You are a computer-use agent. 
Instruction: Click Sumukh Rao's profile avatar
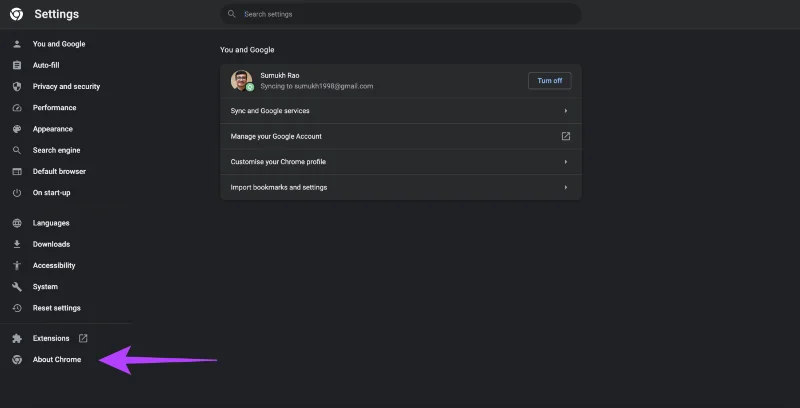(241, 81)
